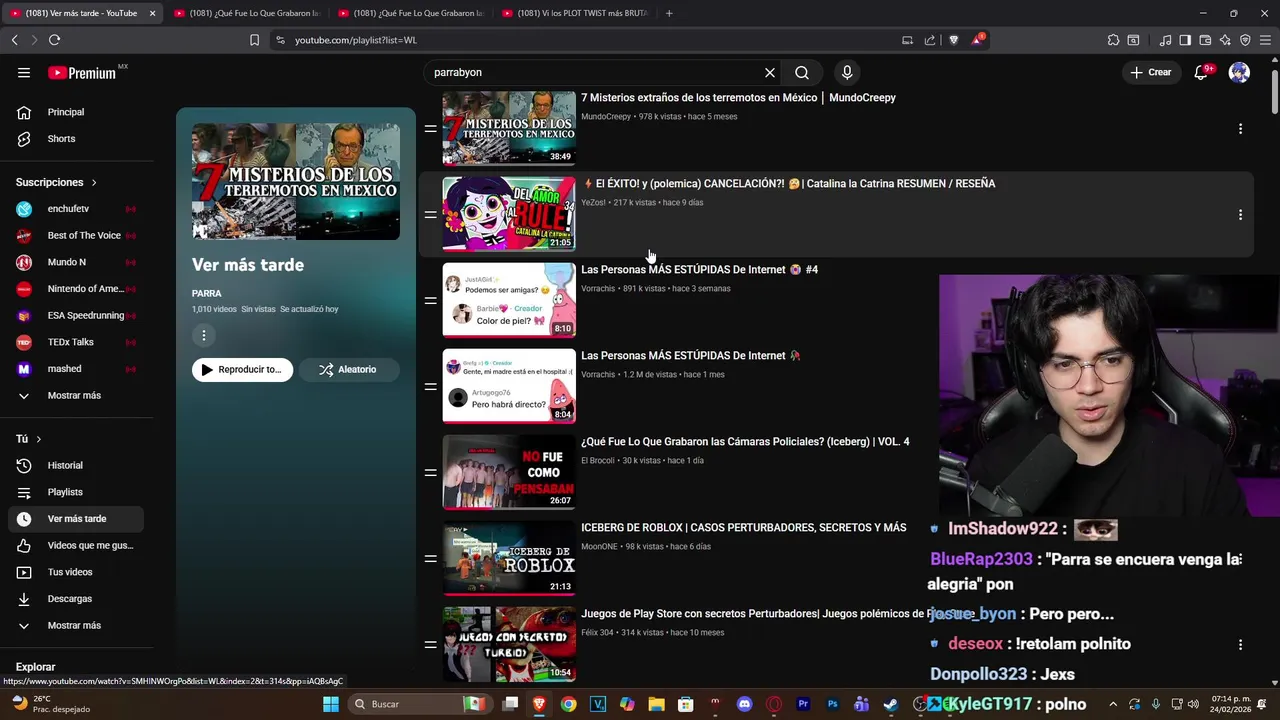1280x720 pixels.
Task: Open 8:04 Personas MÁS ESTÚPIDAS thumbnail
Action: pyautogui.click(x=509, y=386)
